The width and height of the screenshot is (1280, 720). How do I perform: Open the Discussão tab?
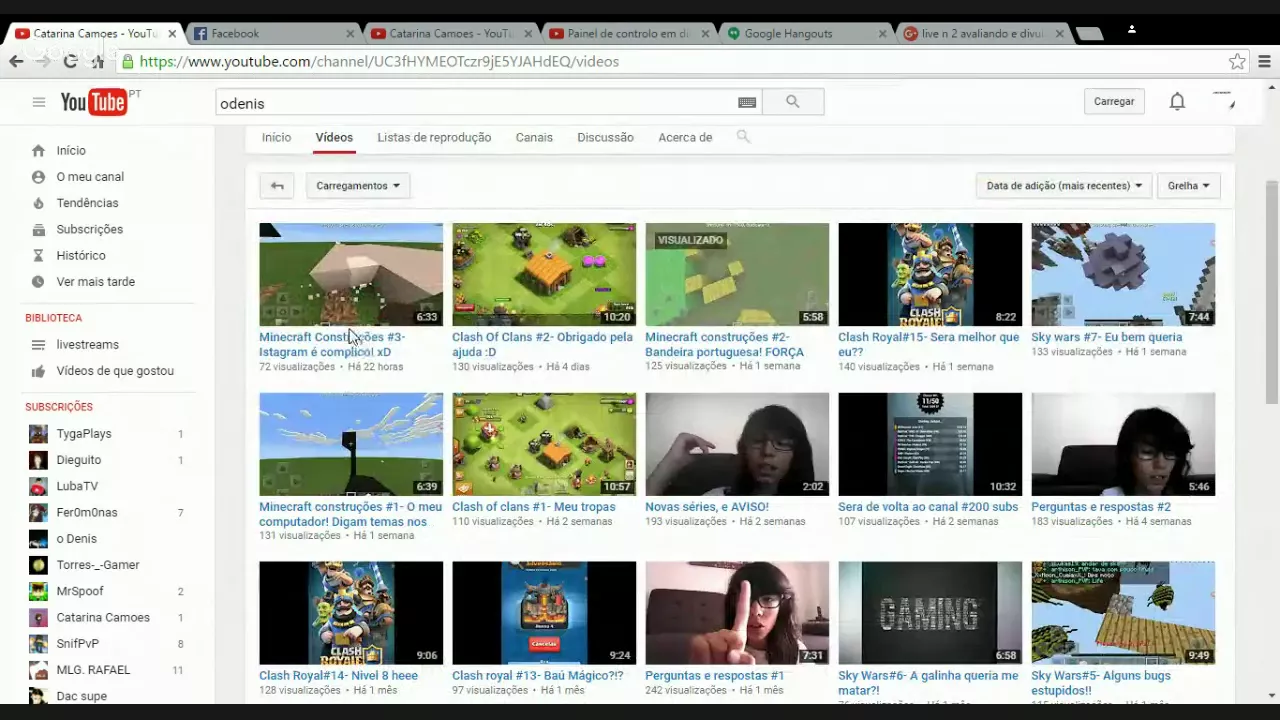click(x=605, y=137)
